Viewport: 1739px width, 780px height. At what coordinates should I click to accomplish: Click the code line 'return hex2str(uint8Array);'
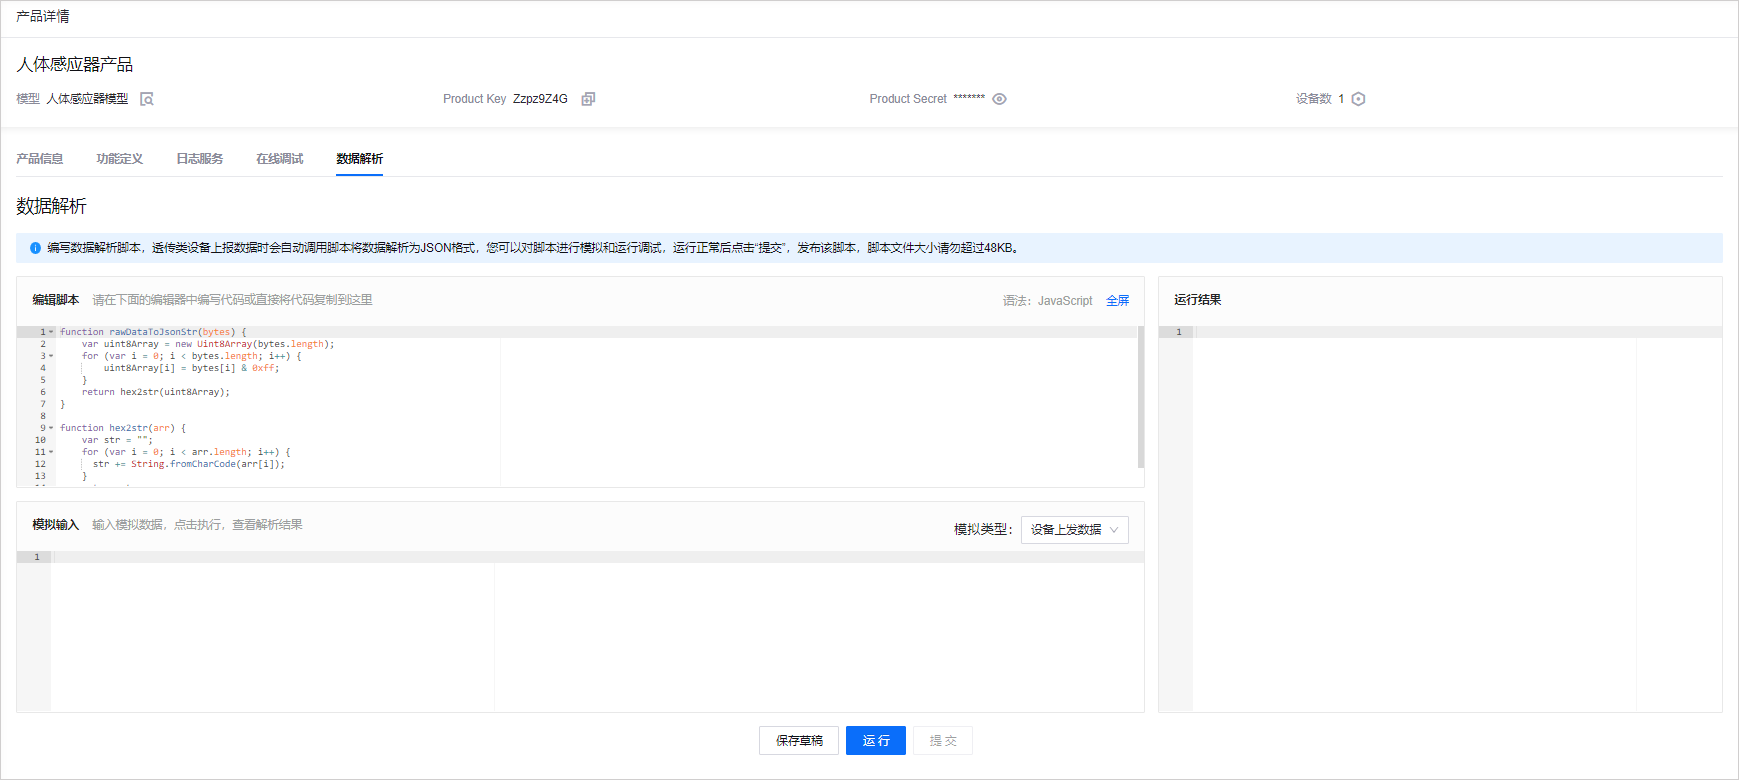[x=156, y=392]
